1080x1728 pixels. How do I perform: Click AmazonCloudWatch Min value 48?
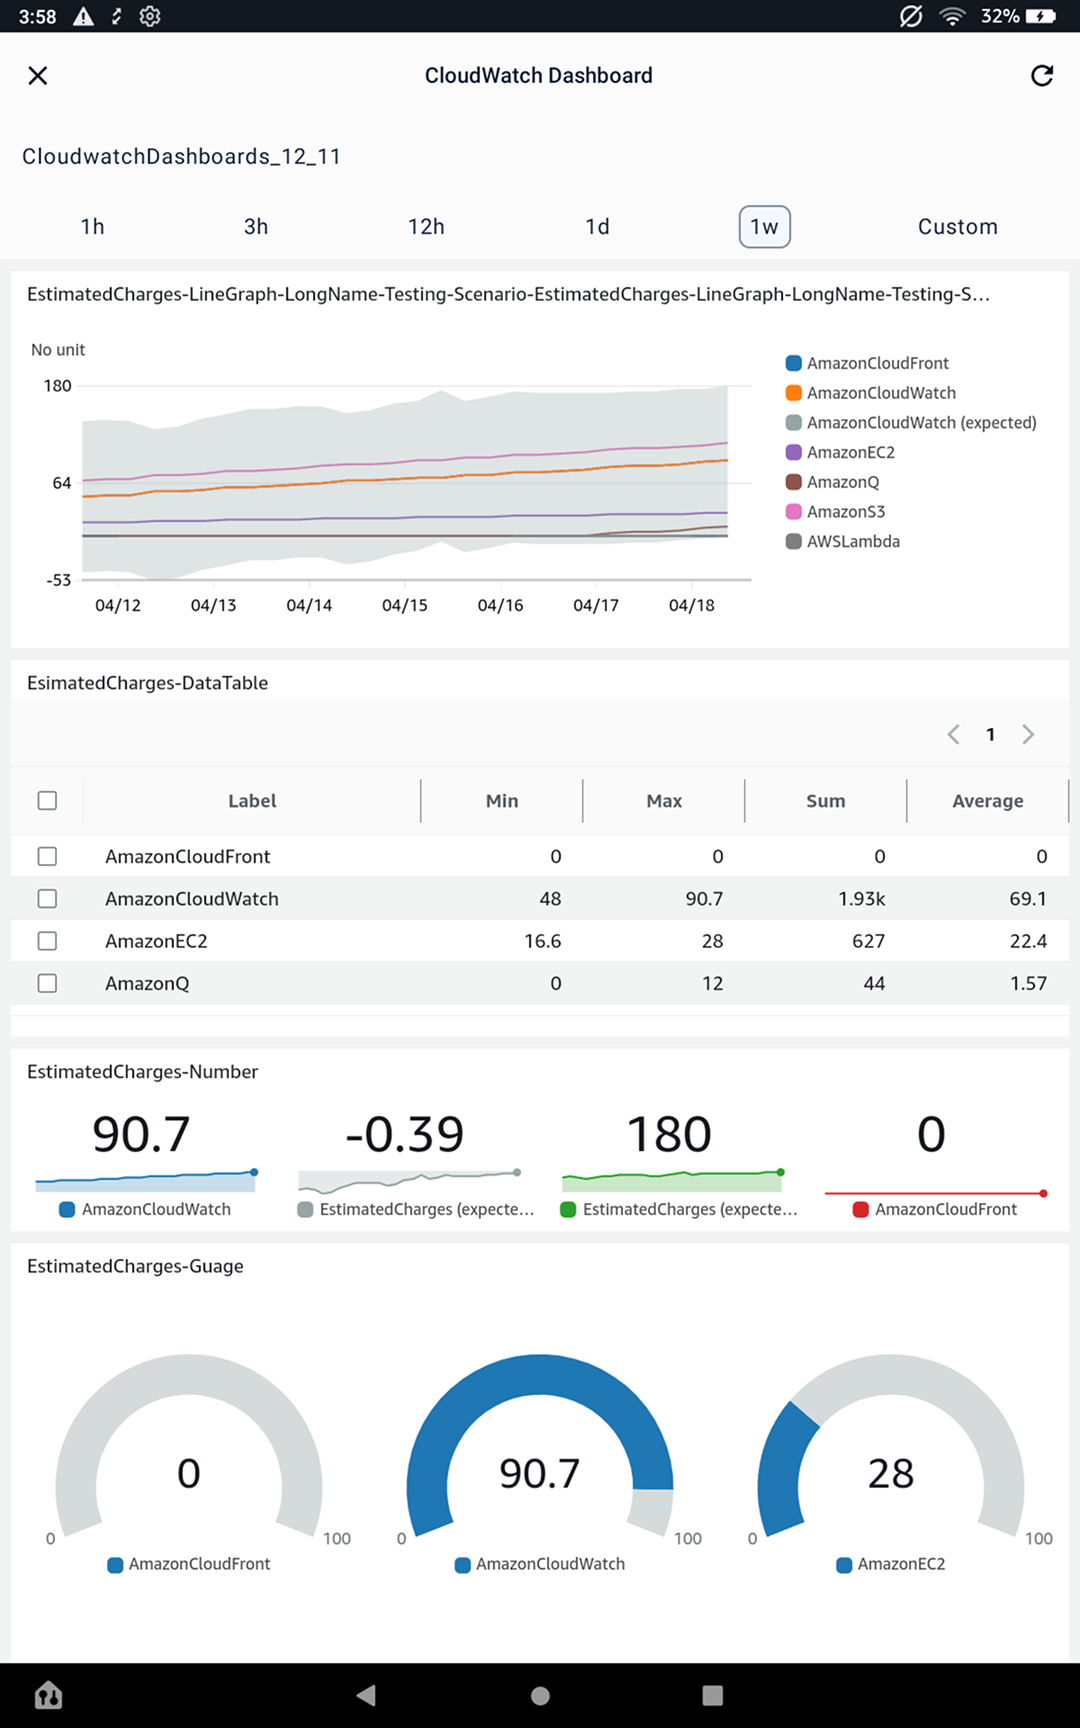tap(550, 899)
